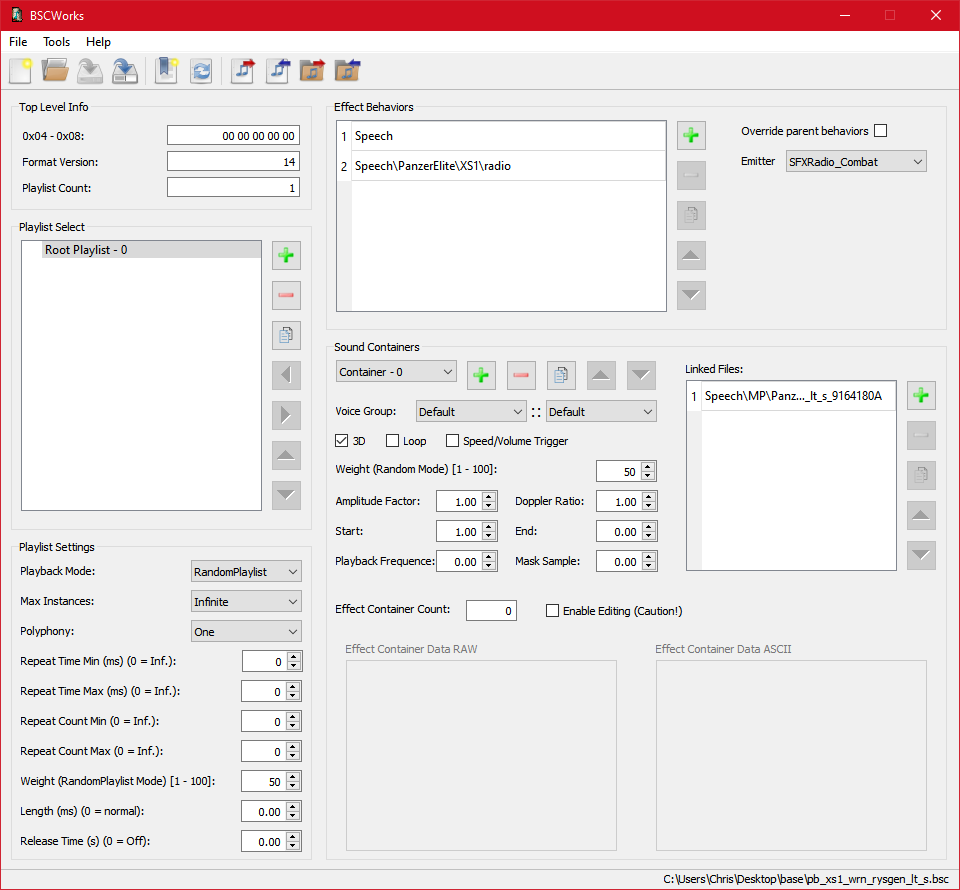This screenshot has height=890, width=960.
Task: Toggle Speed/Volume Trigger checkbox
Action: [452, 440]
